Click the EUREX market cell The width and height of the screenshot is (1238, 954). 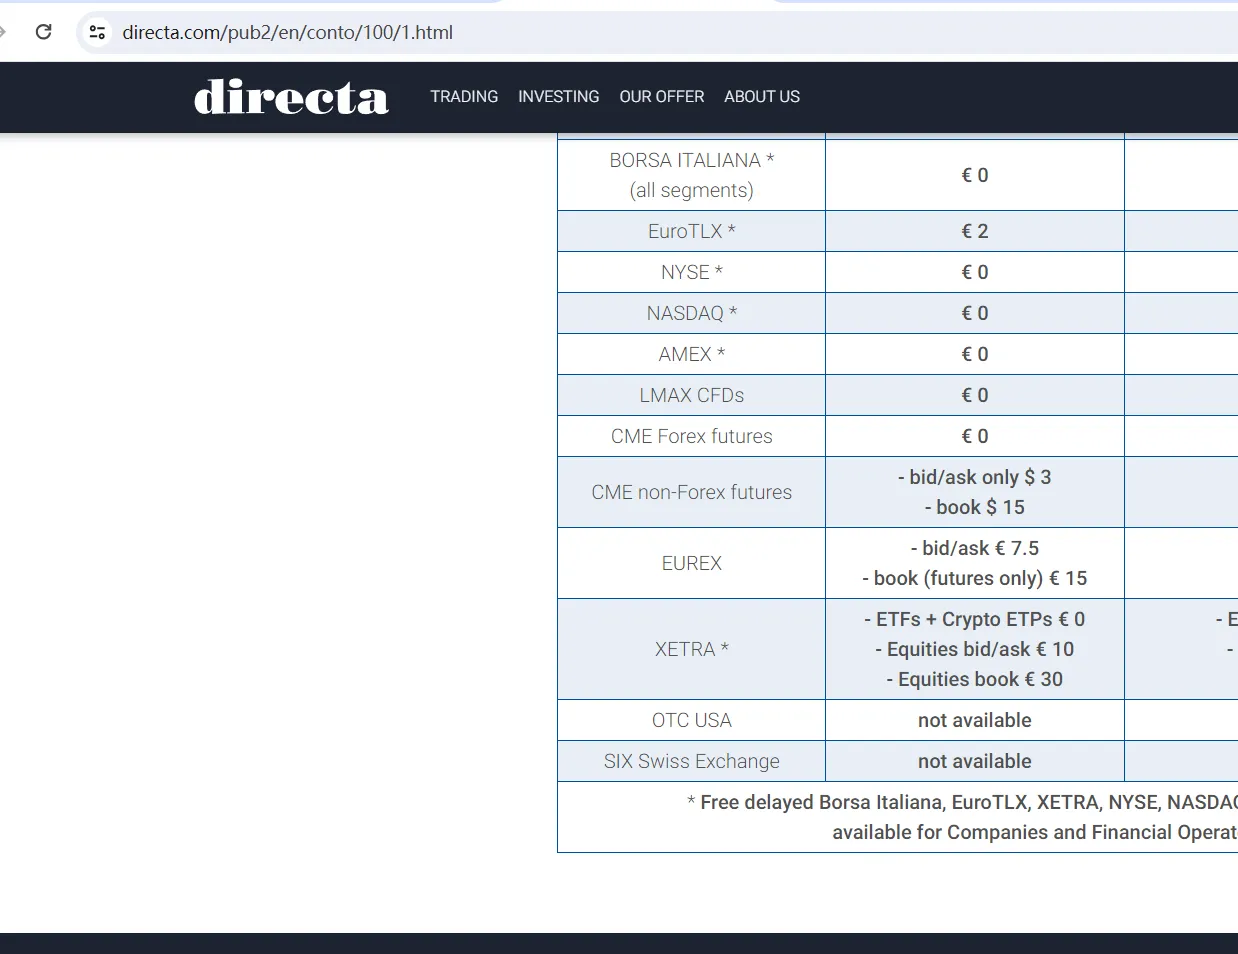pos(691,563)
